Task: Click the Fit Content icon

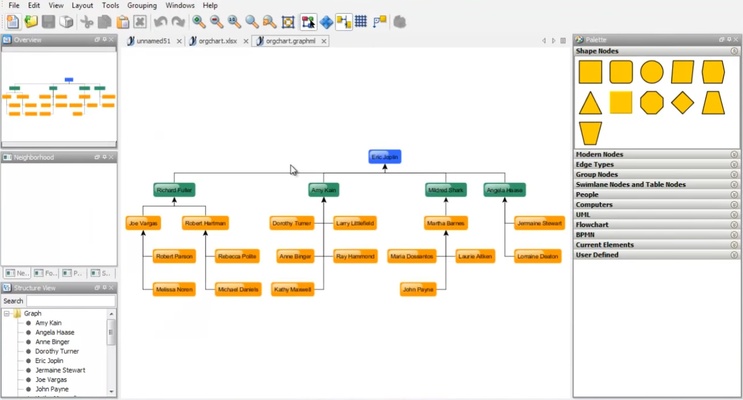Action: click(x=288, y=22)
